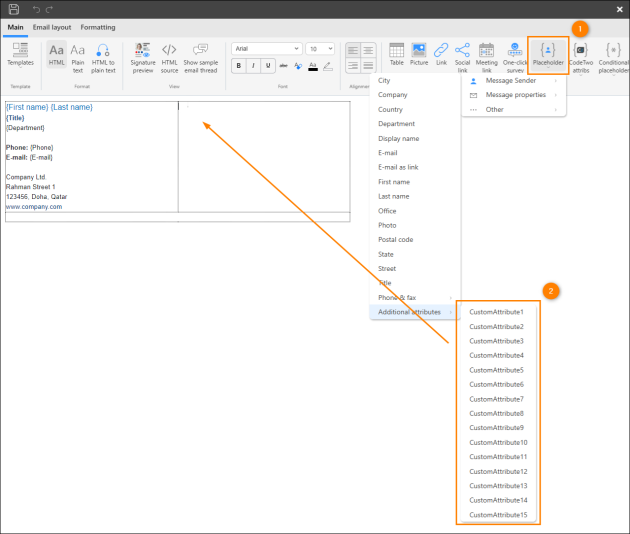Viewport: 630px width, 534px height.
Task: Pick the highlight color pen
Action: click(328, 66)
